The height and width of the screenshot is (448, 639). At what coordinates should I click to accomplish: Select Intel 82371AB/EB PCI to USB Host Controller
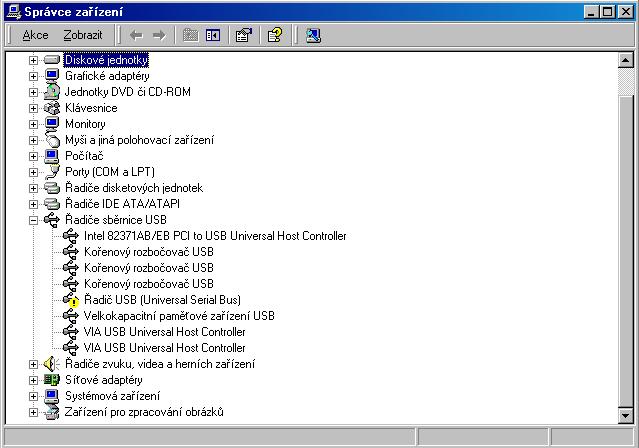214,236
